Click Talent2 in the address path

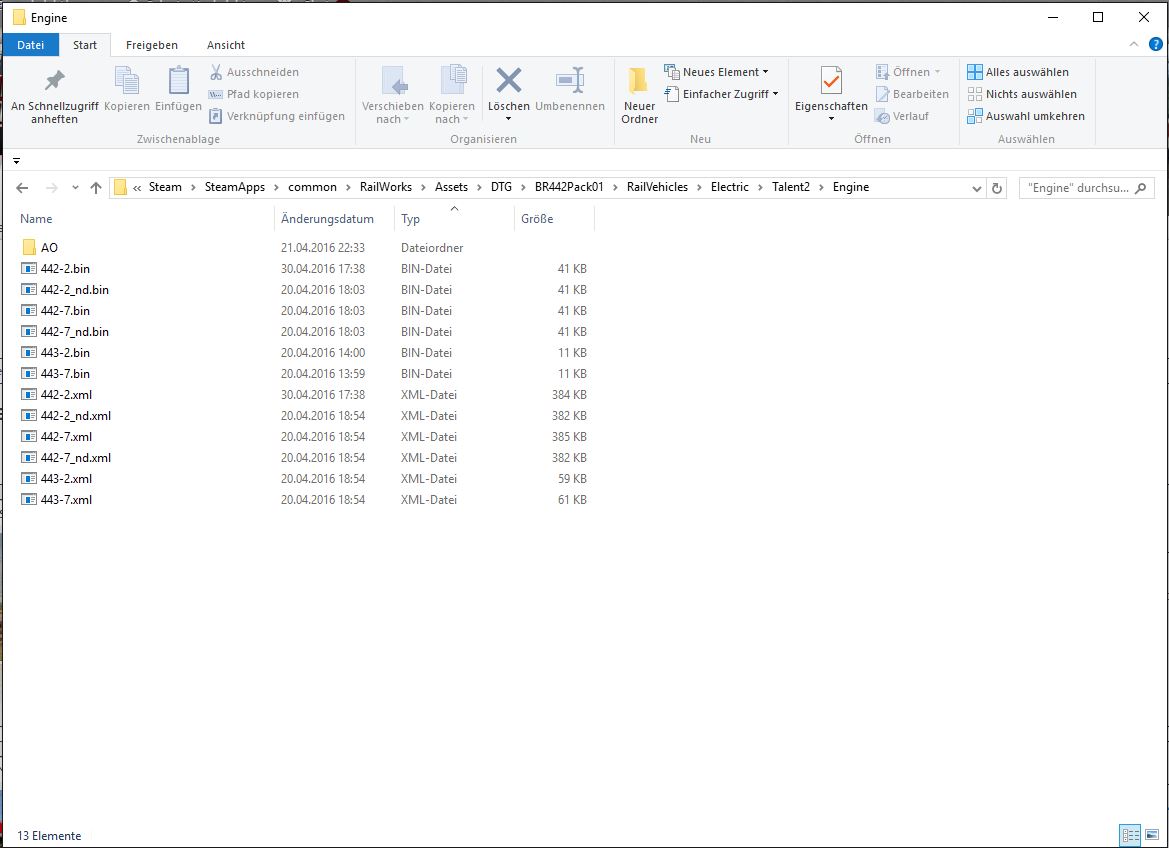click(x=790, y=187)
